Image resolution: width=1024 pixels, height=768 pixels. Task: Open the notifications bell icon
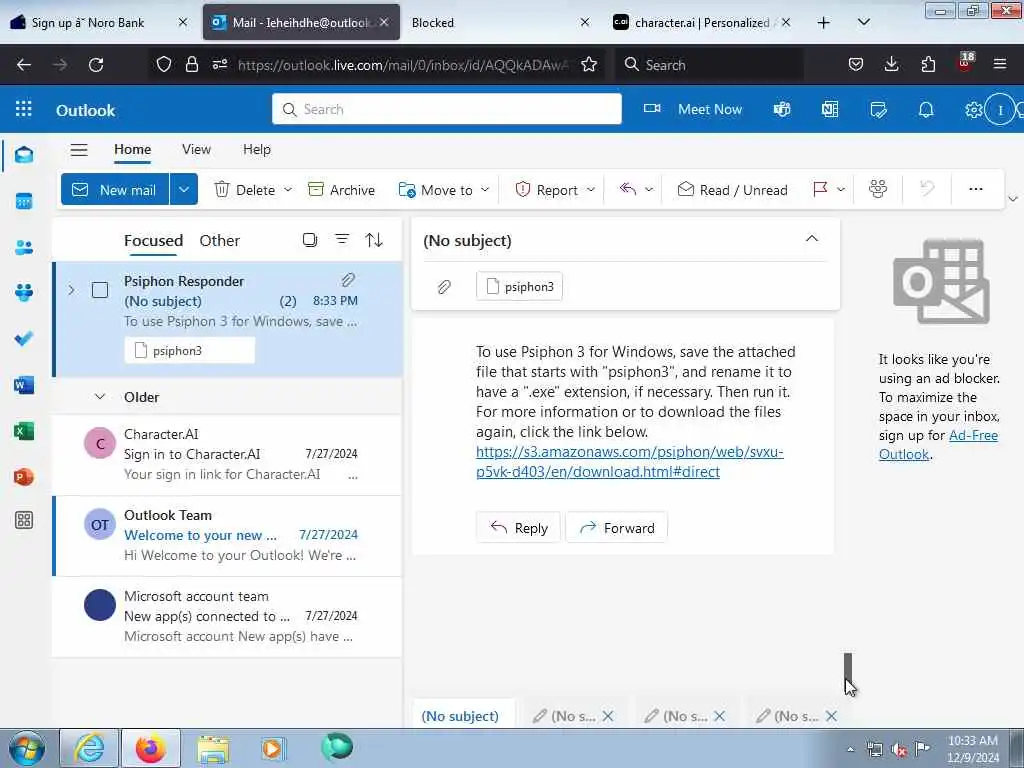tap(926, 110)
